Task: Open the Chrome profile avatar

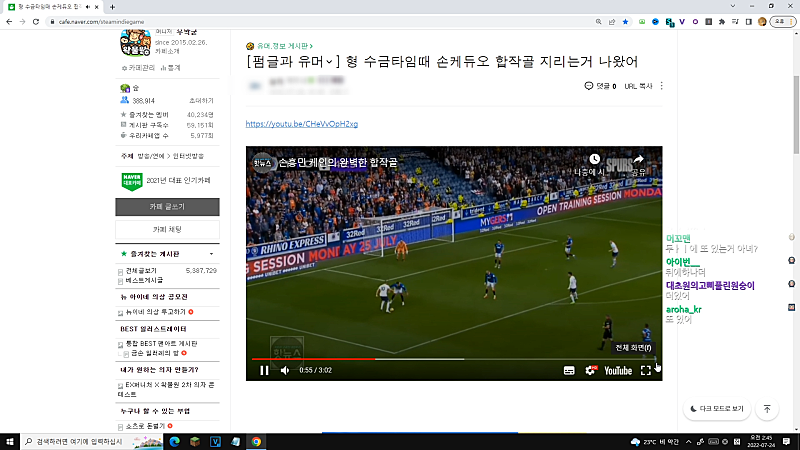Action: (x=762, y=22)
